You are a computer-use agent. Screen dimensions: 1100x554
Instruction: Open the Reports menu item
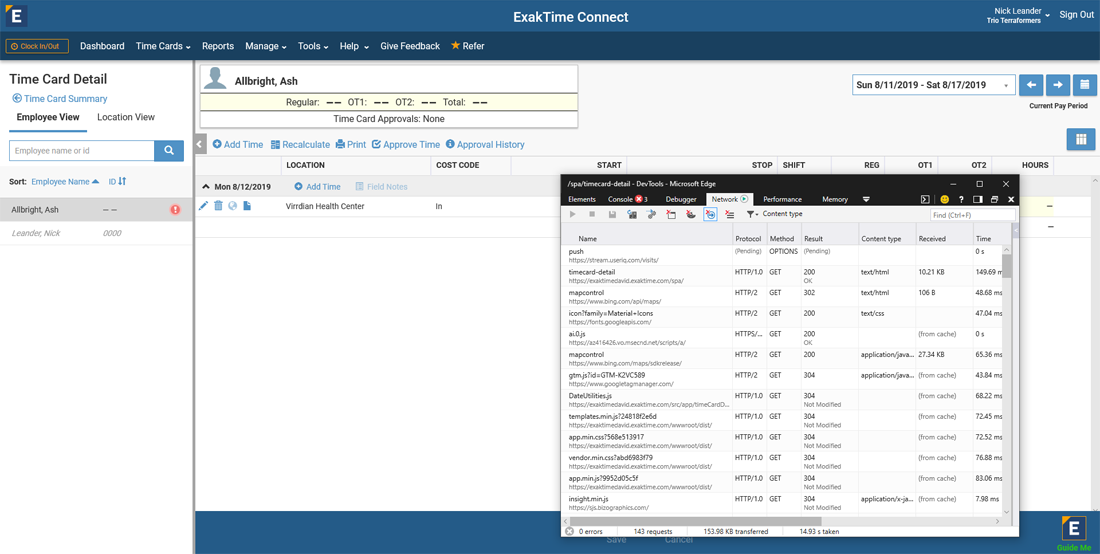click(218, 46)
